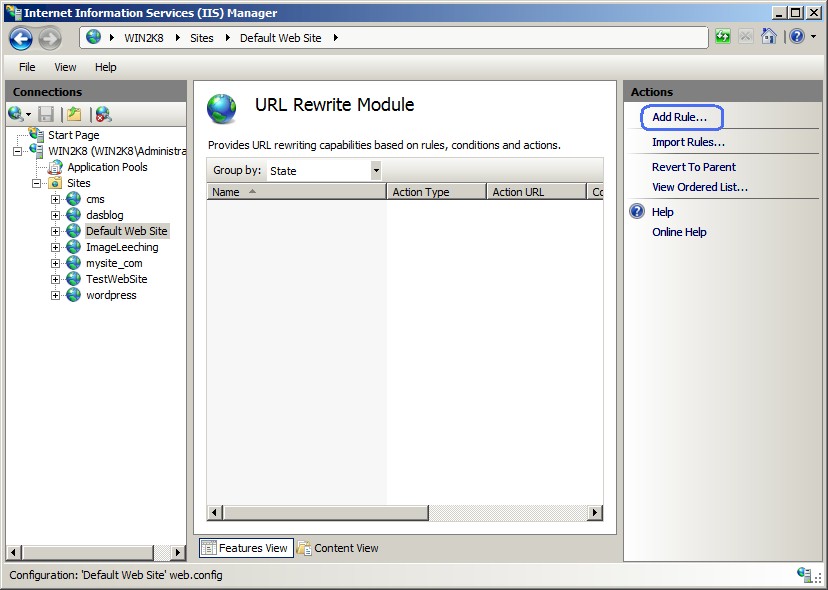The width and height of the screenshot is (828, 590).
Task: Click the Import Rules... action link
Action: [x=688, y=142]
